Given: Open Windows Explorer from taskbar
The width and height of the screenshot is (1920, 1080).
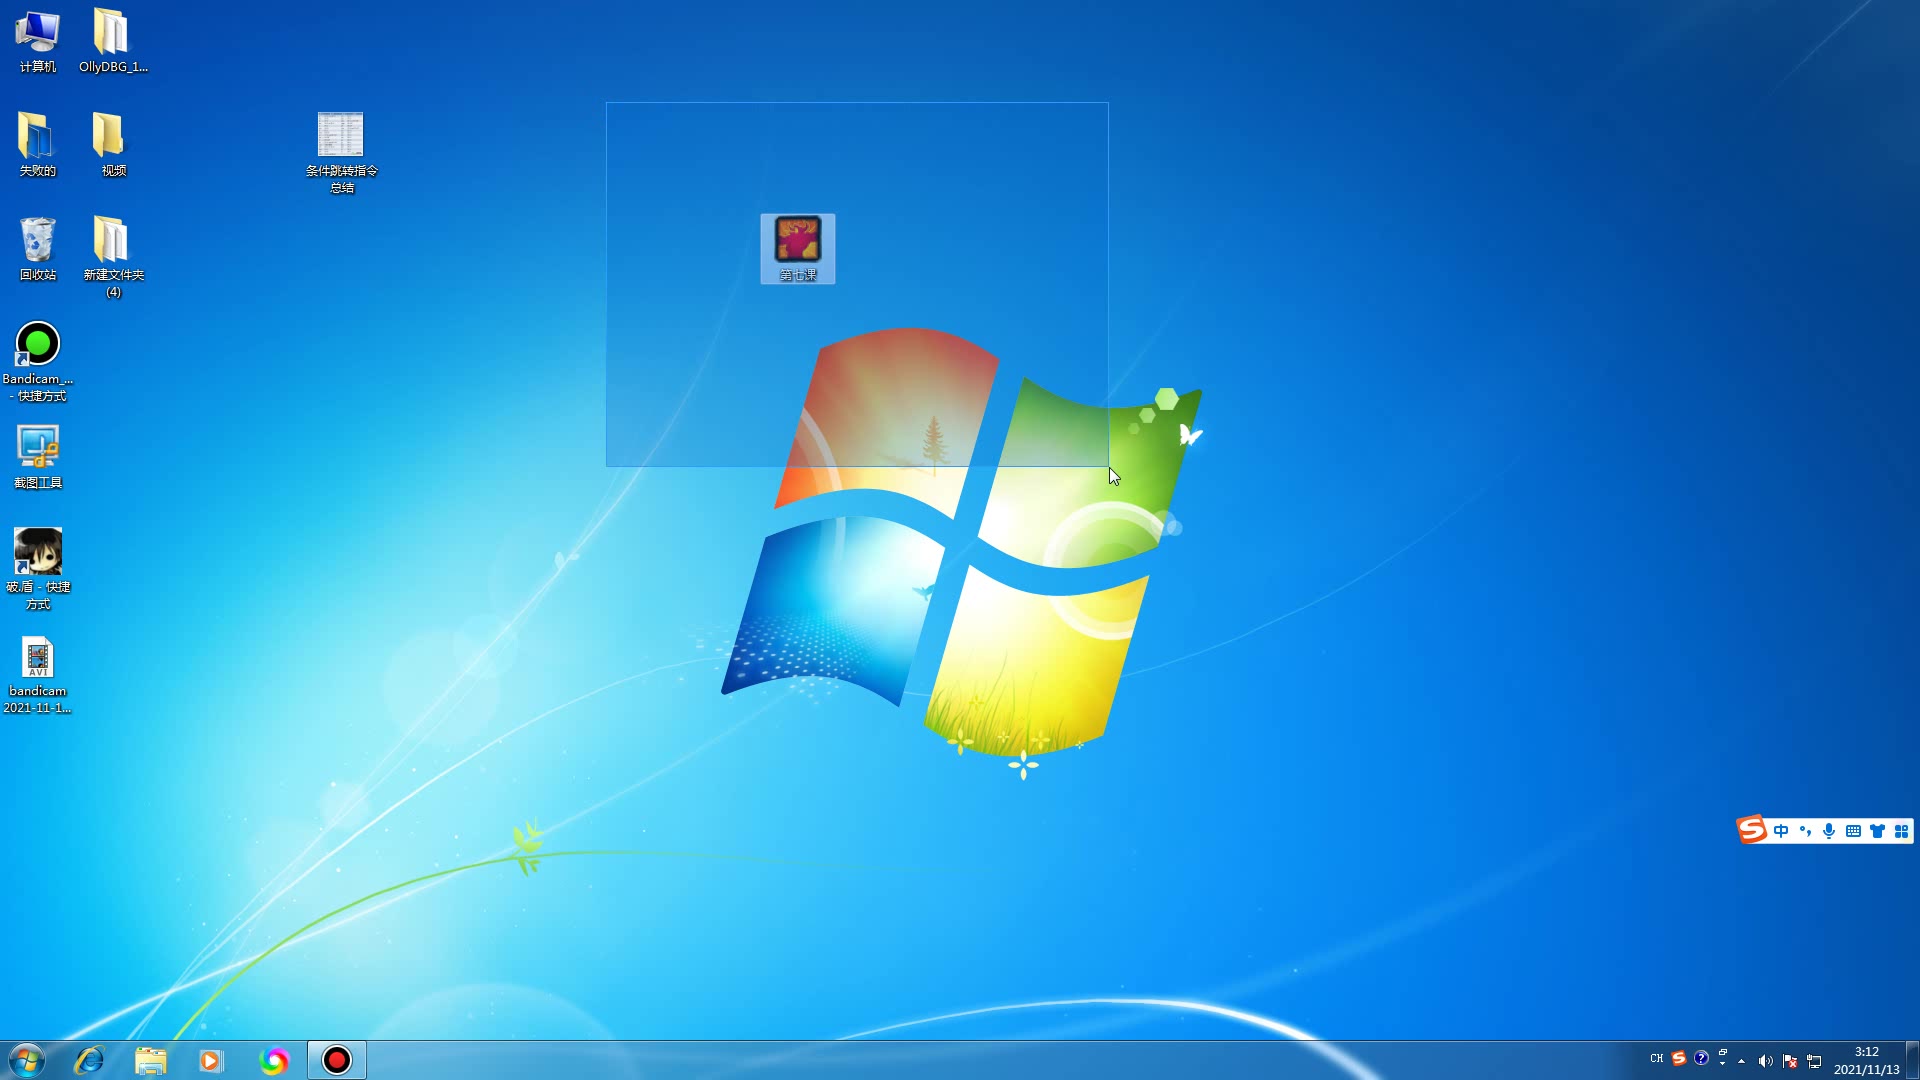Looking at the screenshot, I should 150,1060.
